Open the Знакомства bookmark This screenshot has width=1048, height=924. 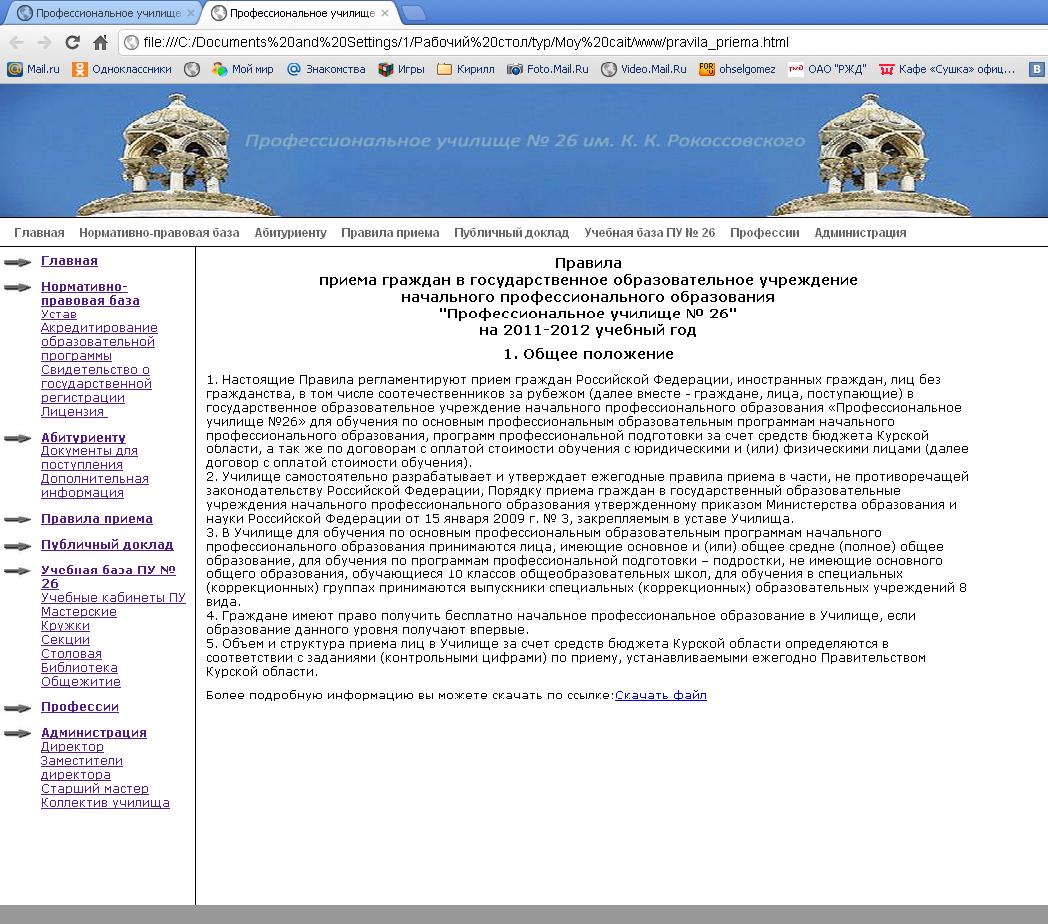coord(326,69)
